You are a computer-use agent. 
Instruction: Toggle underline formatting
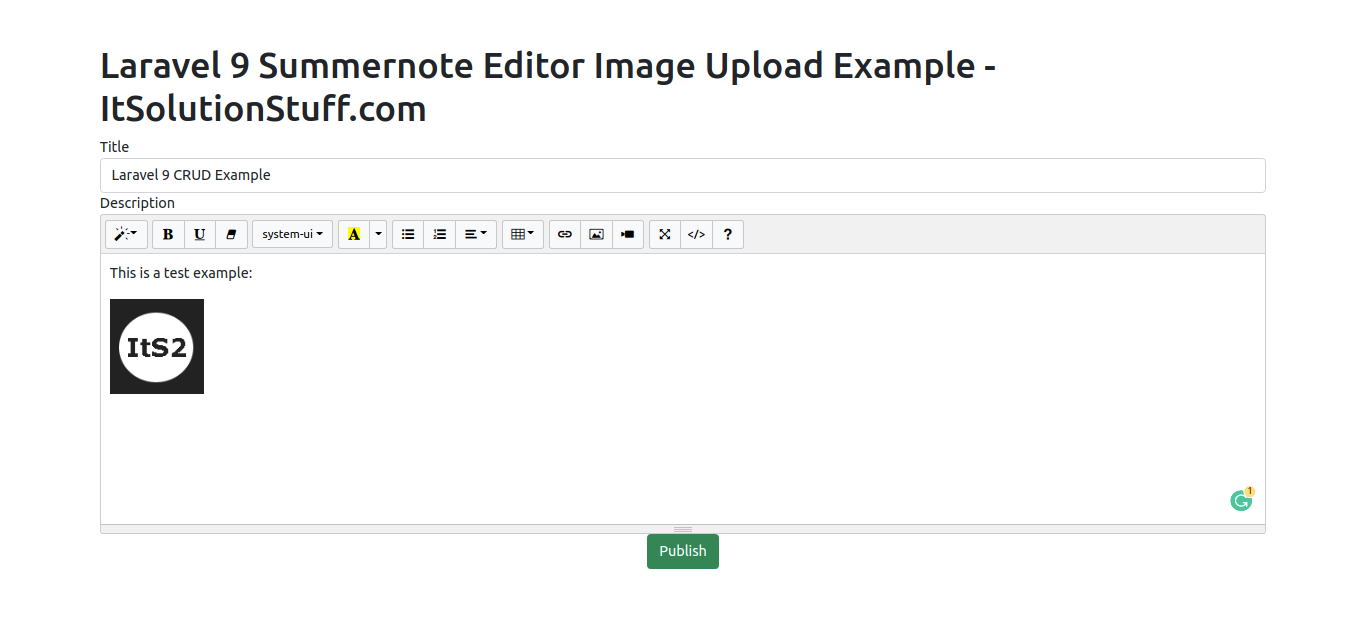click(200, 234)
